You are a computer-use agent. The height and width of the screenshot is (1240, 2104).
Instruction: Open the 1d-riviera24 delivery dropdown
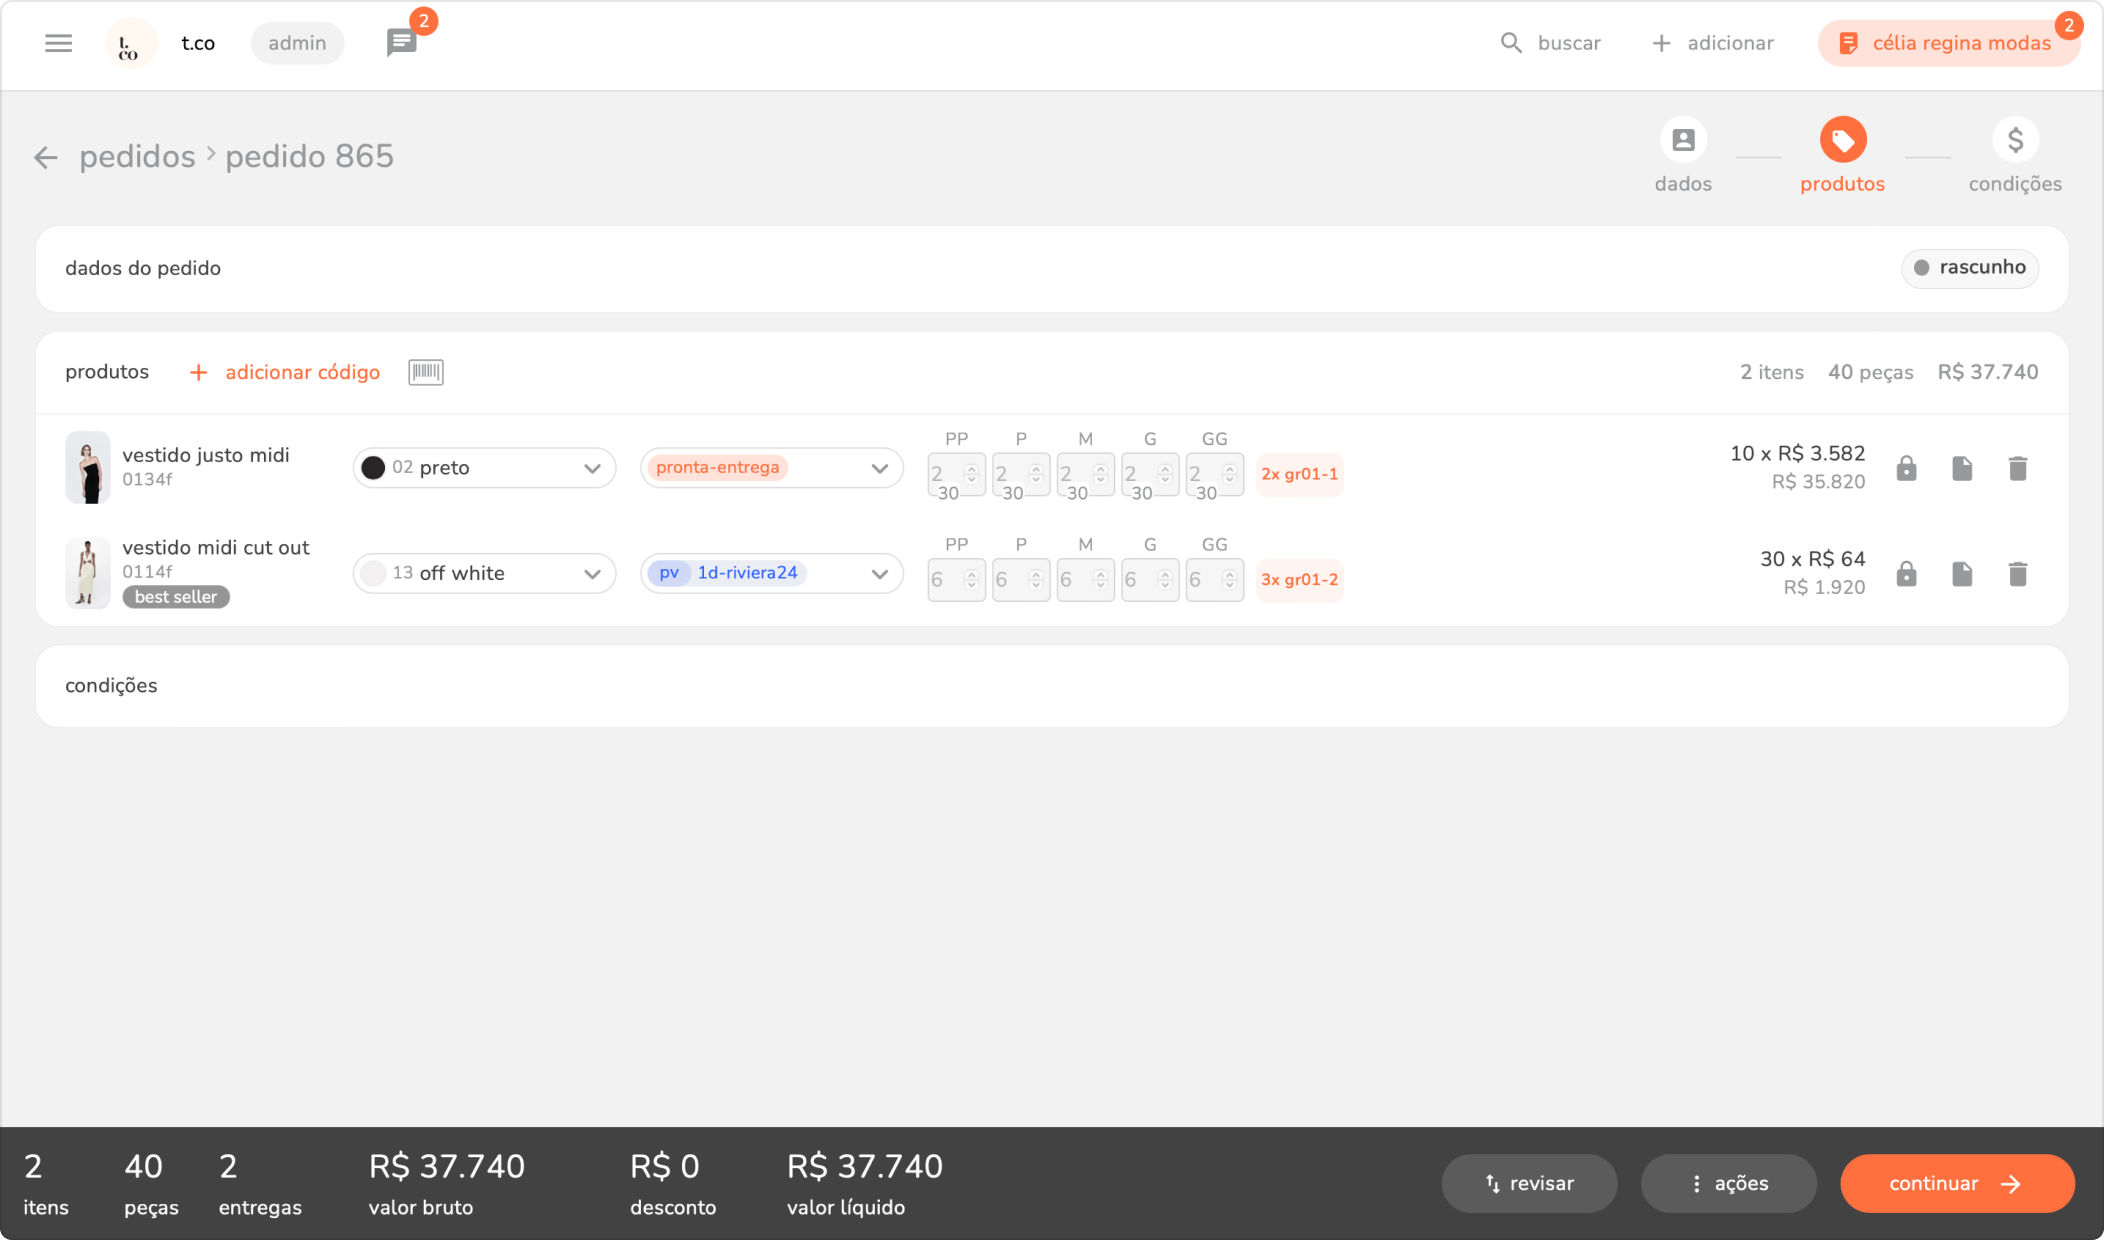771,574
